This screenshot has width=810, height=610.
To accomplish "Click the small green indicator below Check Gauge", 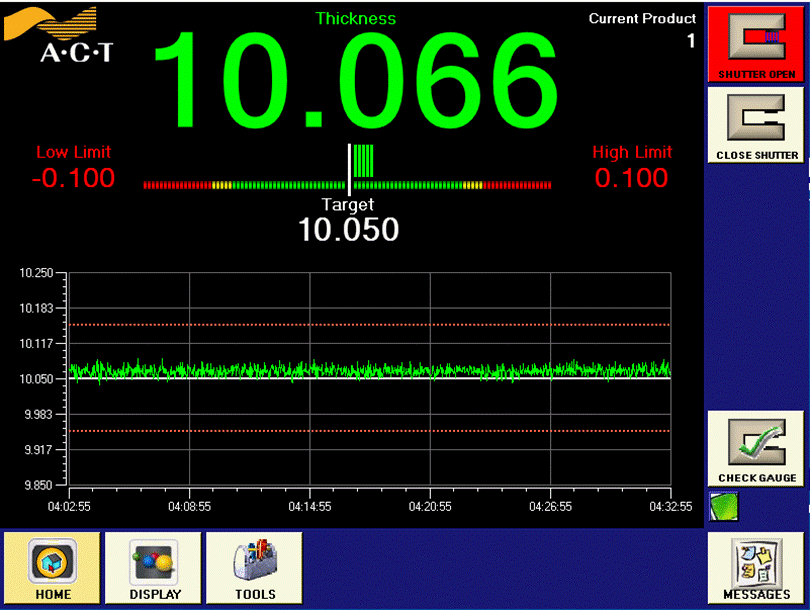I will pyautogui.click(x=723, y=506).
